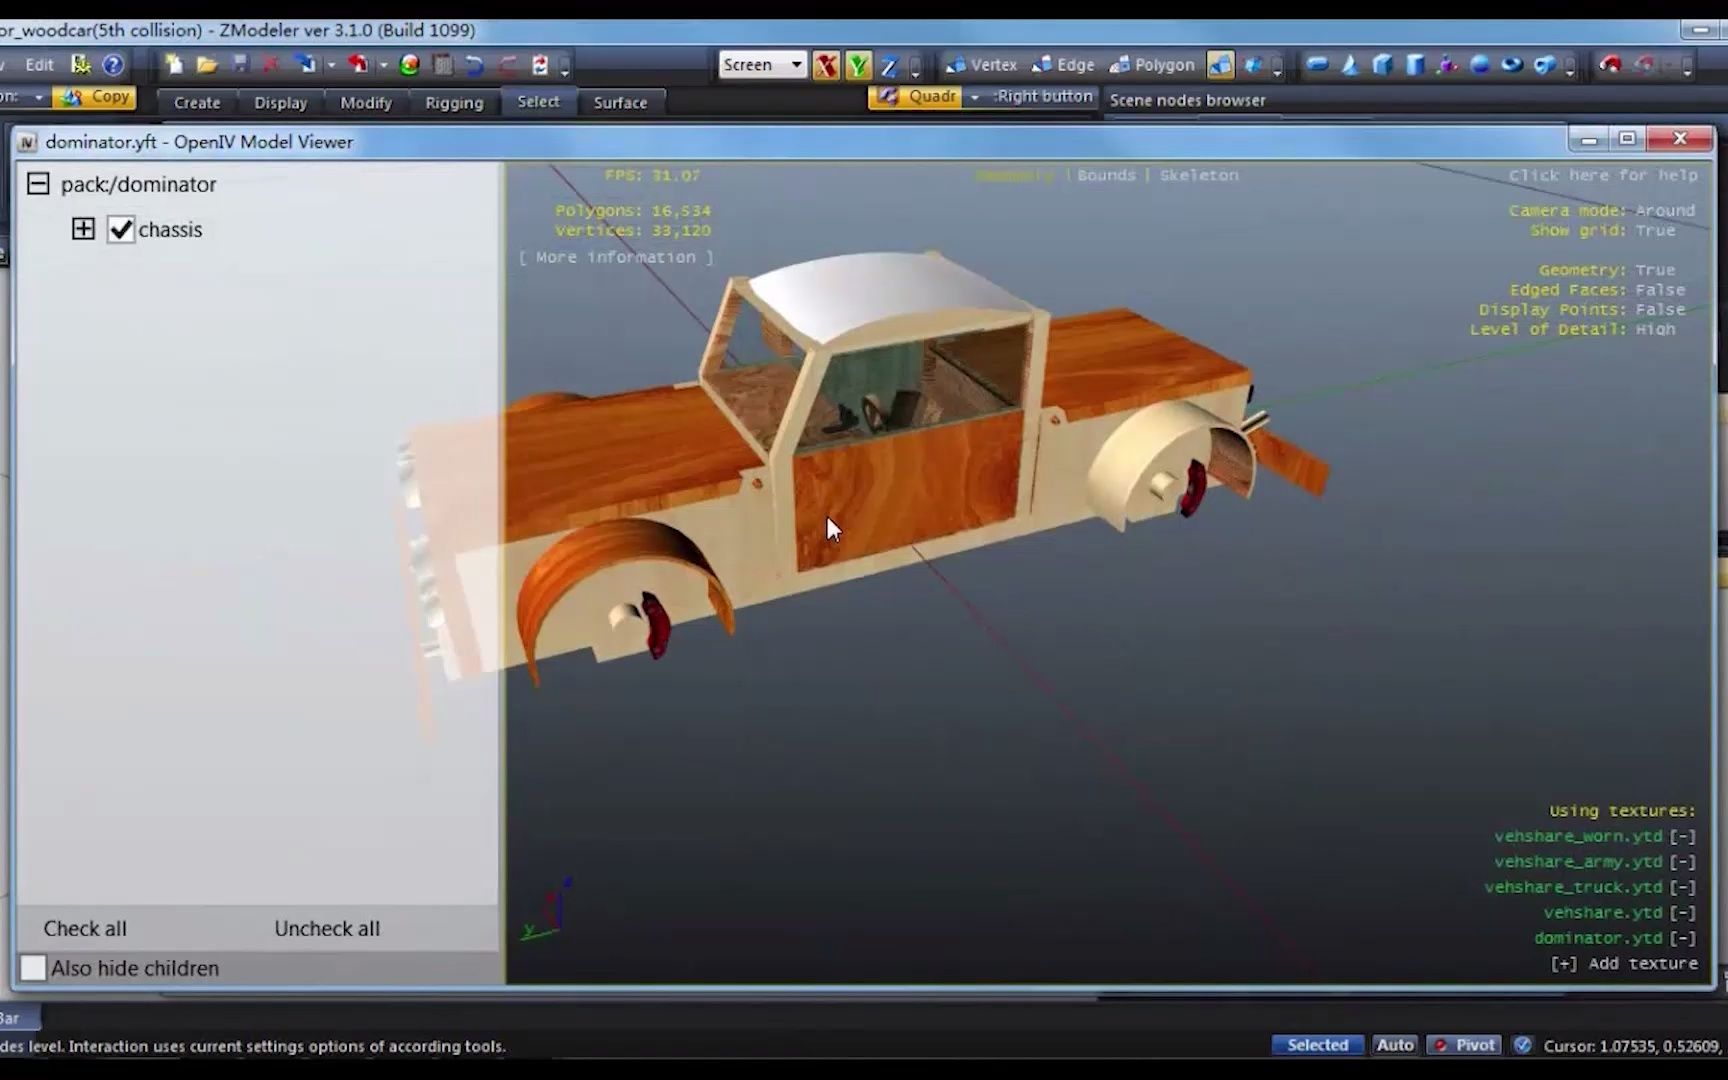Expand the chassis tree node
The image size is (1728, 1080).
83,229
